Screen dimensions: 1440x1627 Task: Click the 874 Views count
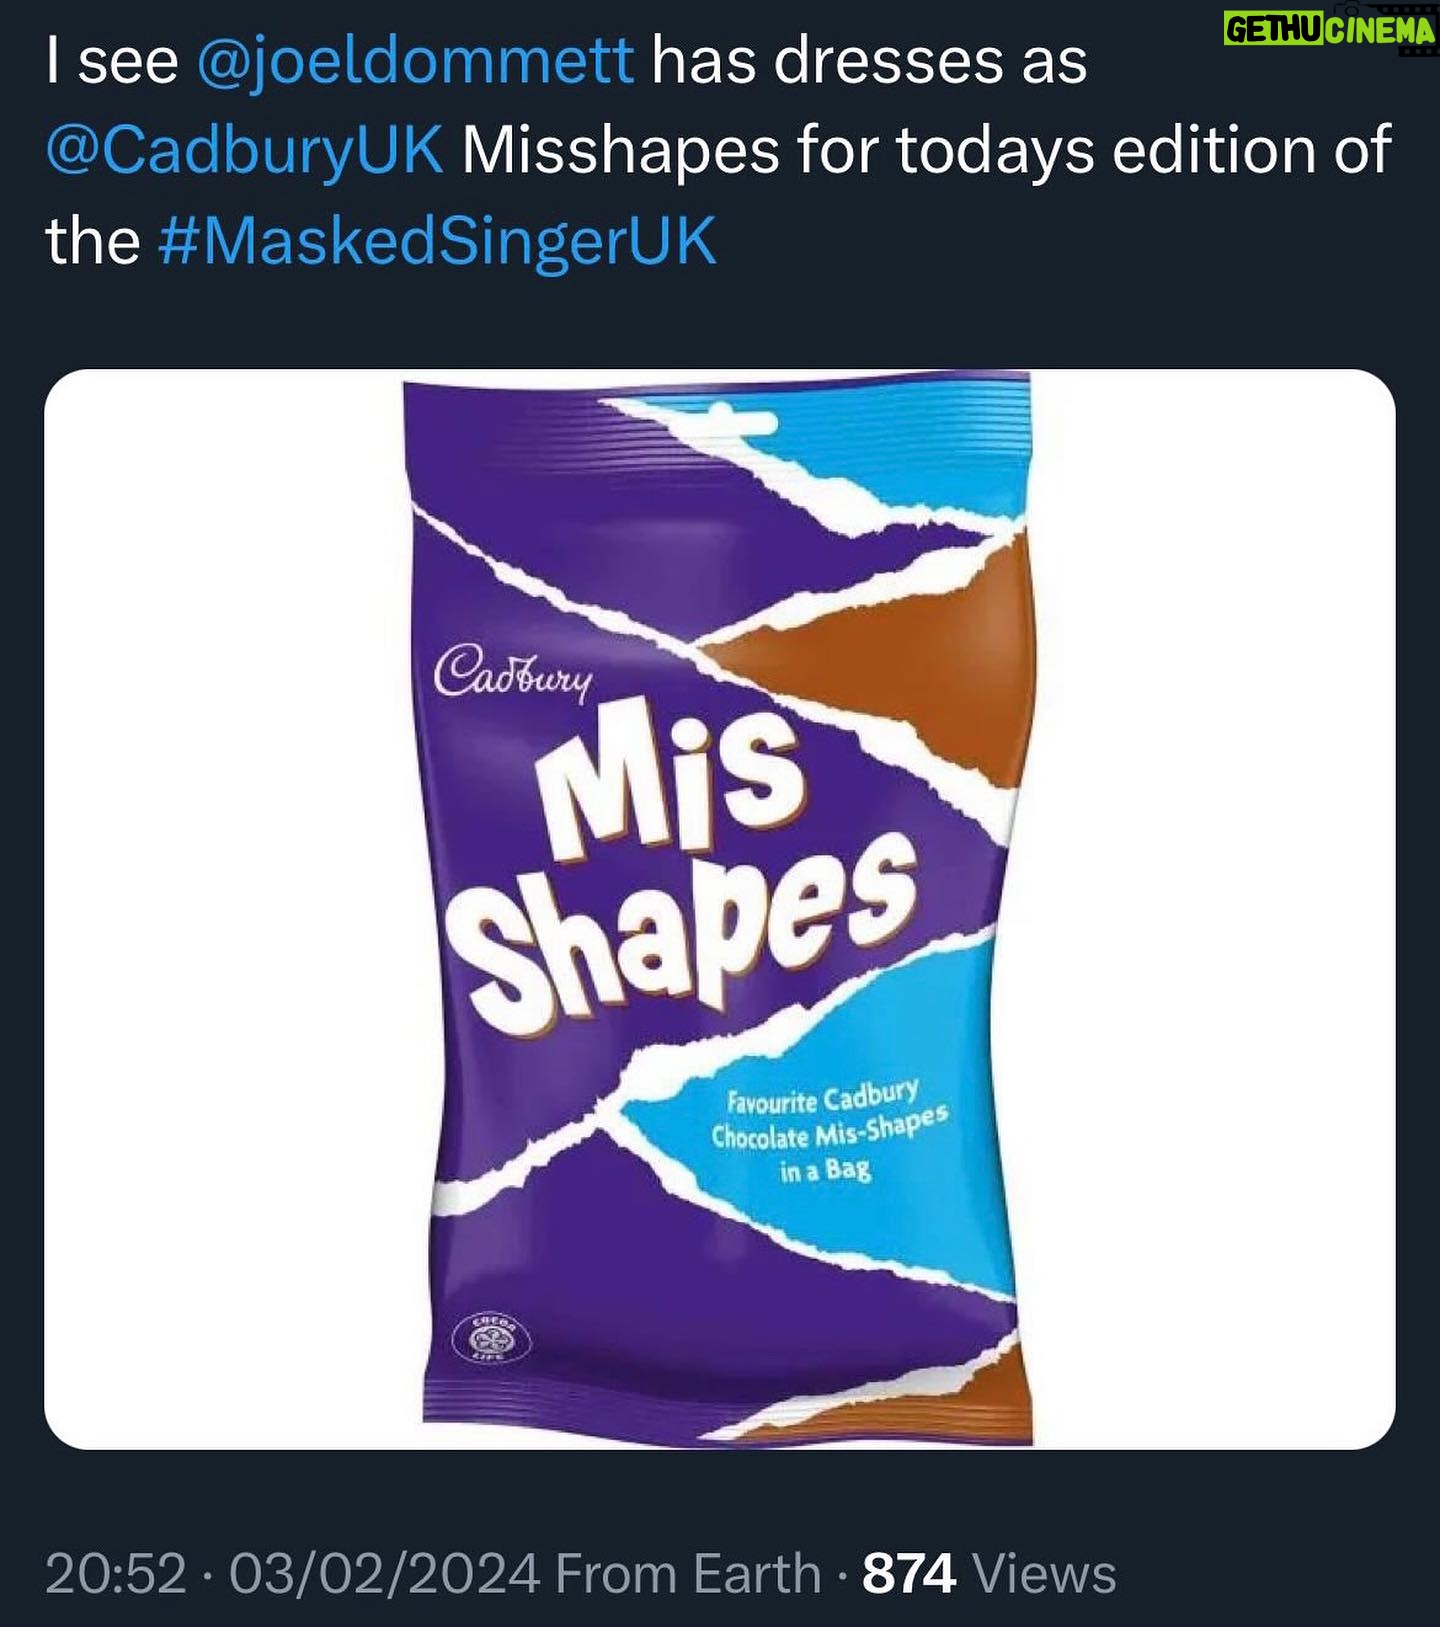(989, 1573)
